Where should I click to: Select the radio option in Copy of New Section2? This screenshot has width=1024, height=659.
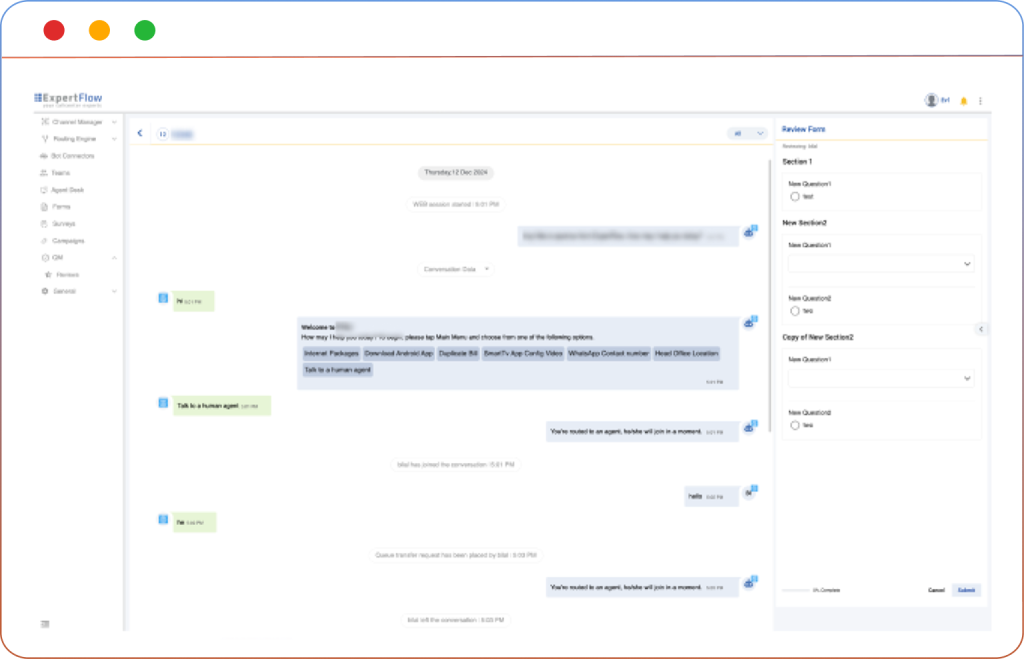(x=795, y=425)
